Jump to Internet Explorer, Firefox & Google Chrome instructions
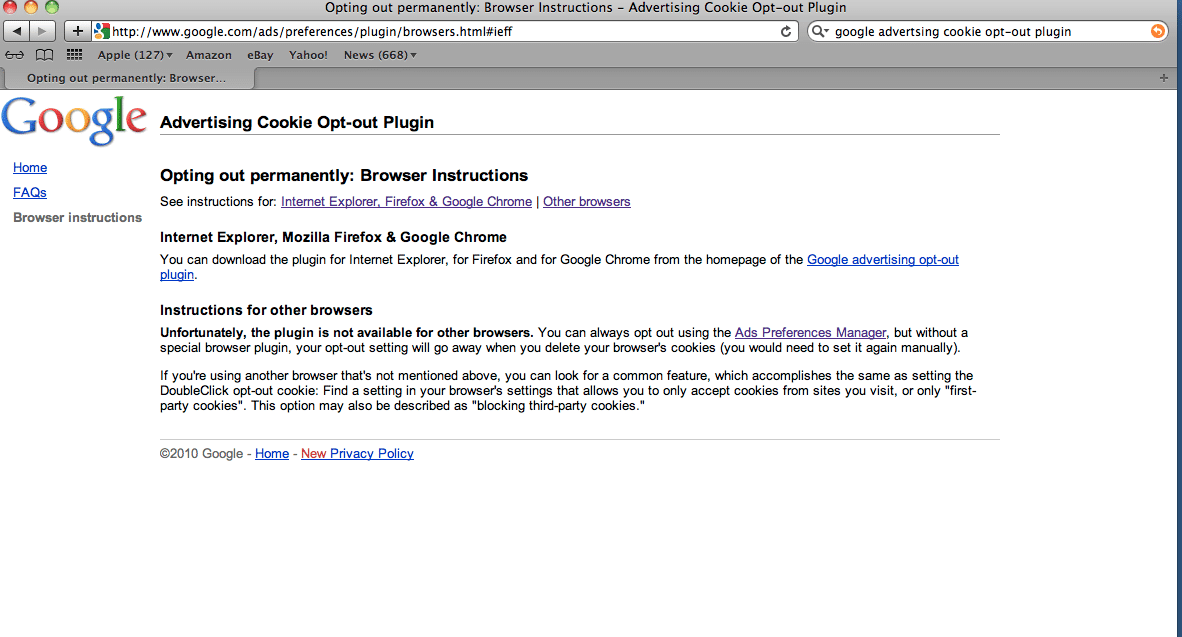The height and width of the screenshot is (637, 1182). click(406, 201)
